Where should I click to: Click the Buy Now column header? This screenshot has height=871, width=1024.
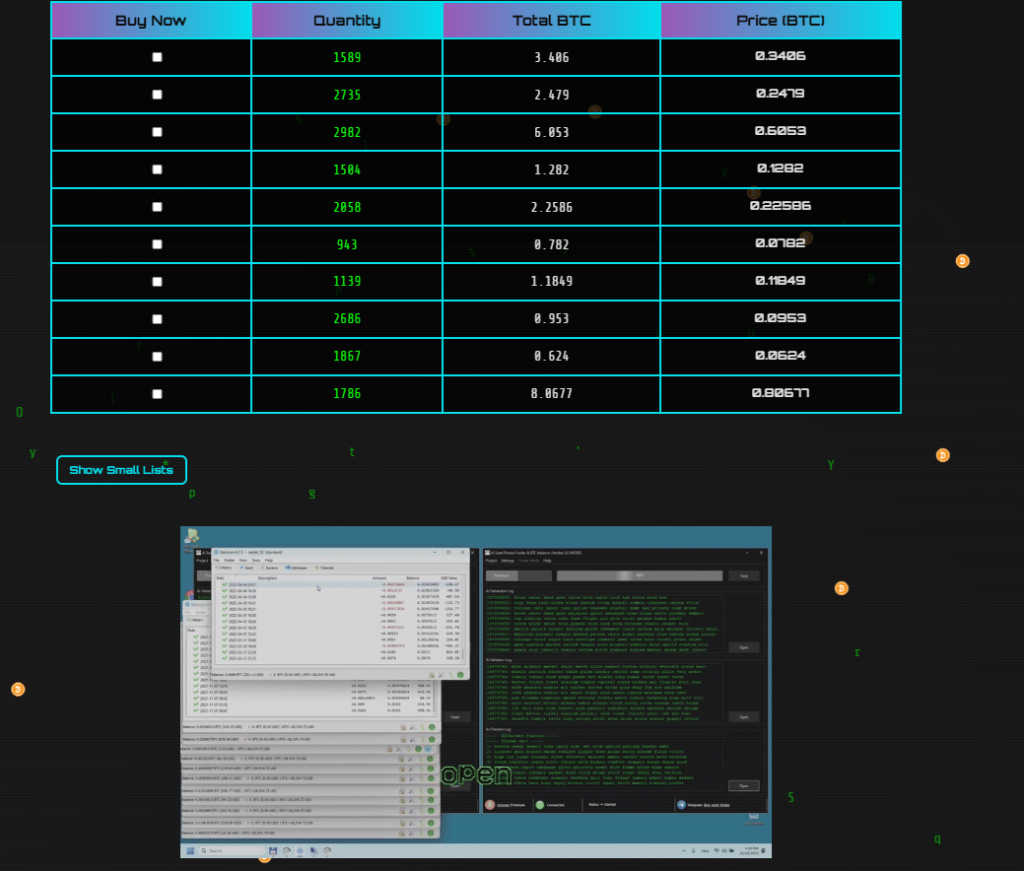tap(151, 20)
